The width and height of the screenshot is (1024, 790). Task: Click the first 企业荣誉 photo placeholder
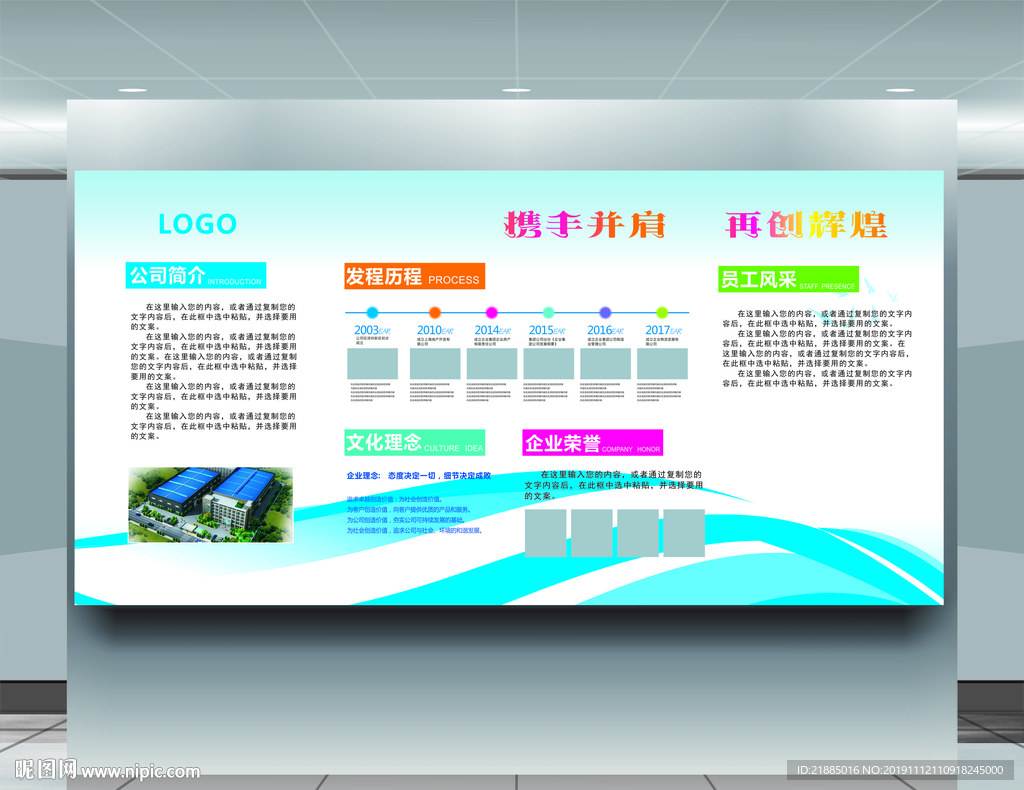tap(545, 533)
